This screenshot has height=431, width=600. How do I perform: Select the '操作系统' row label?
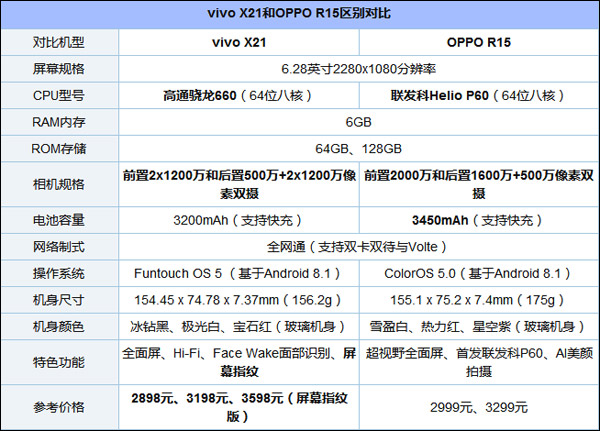point(59,273)
